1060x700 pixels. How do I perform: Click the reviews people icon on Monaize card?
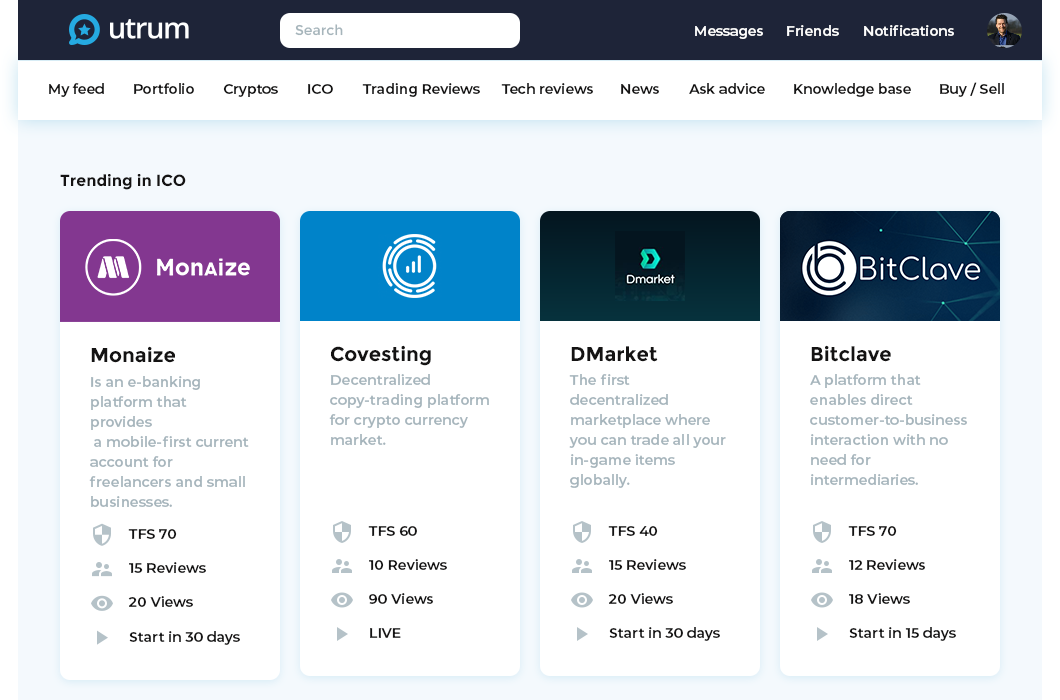101,569
